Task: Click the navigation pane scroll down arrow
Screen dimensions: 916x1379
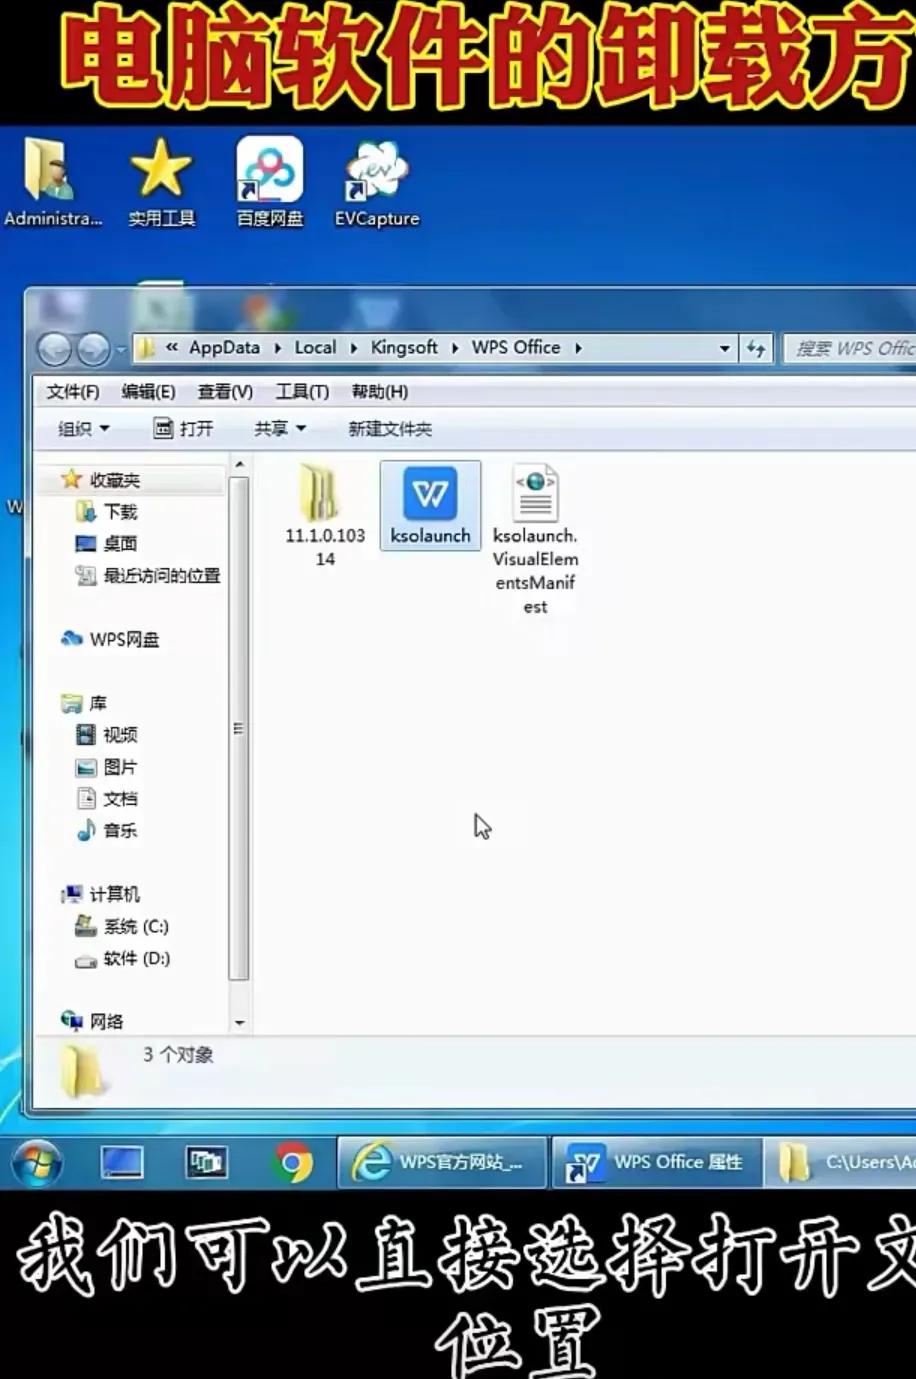Action: coord(239,1023)
